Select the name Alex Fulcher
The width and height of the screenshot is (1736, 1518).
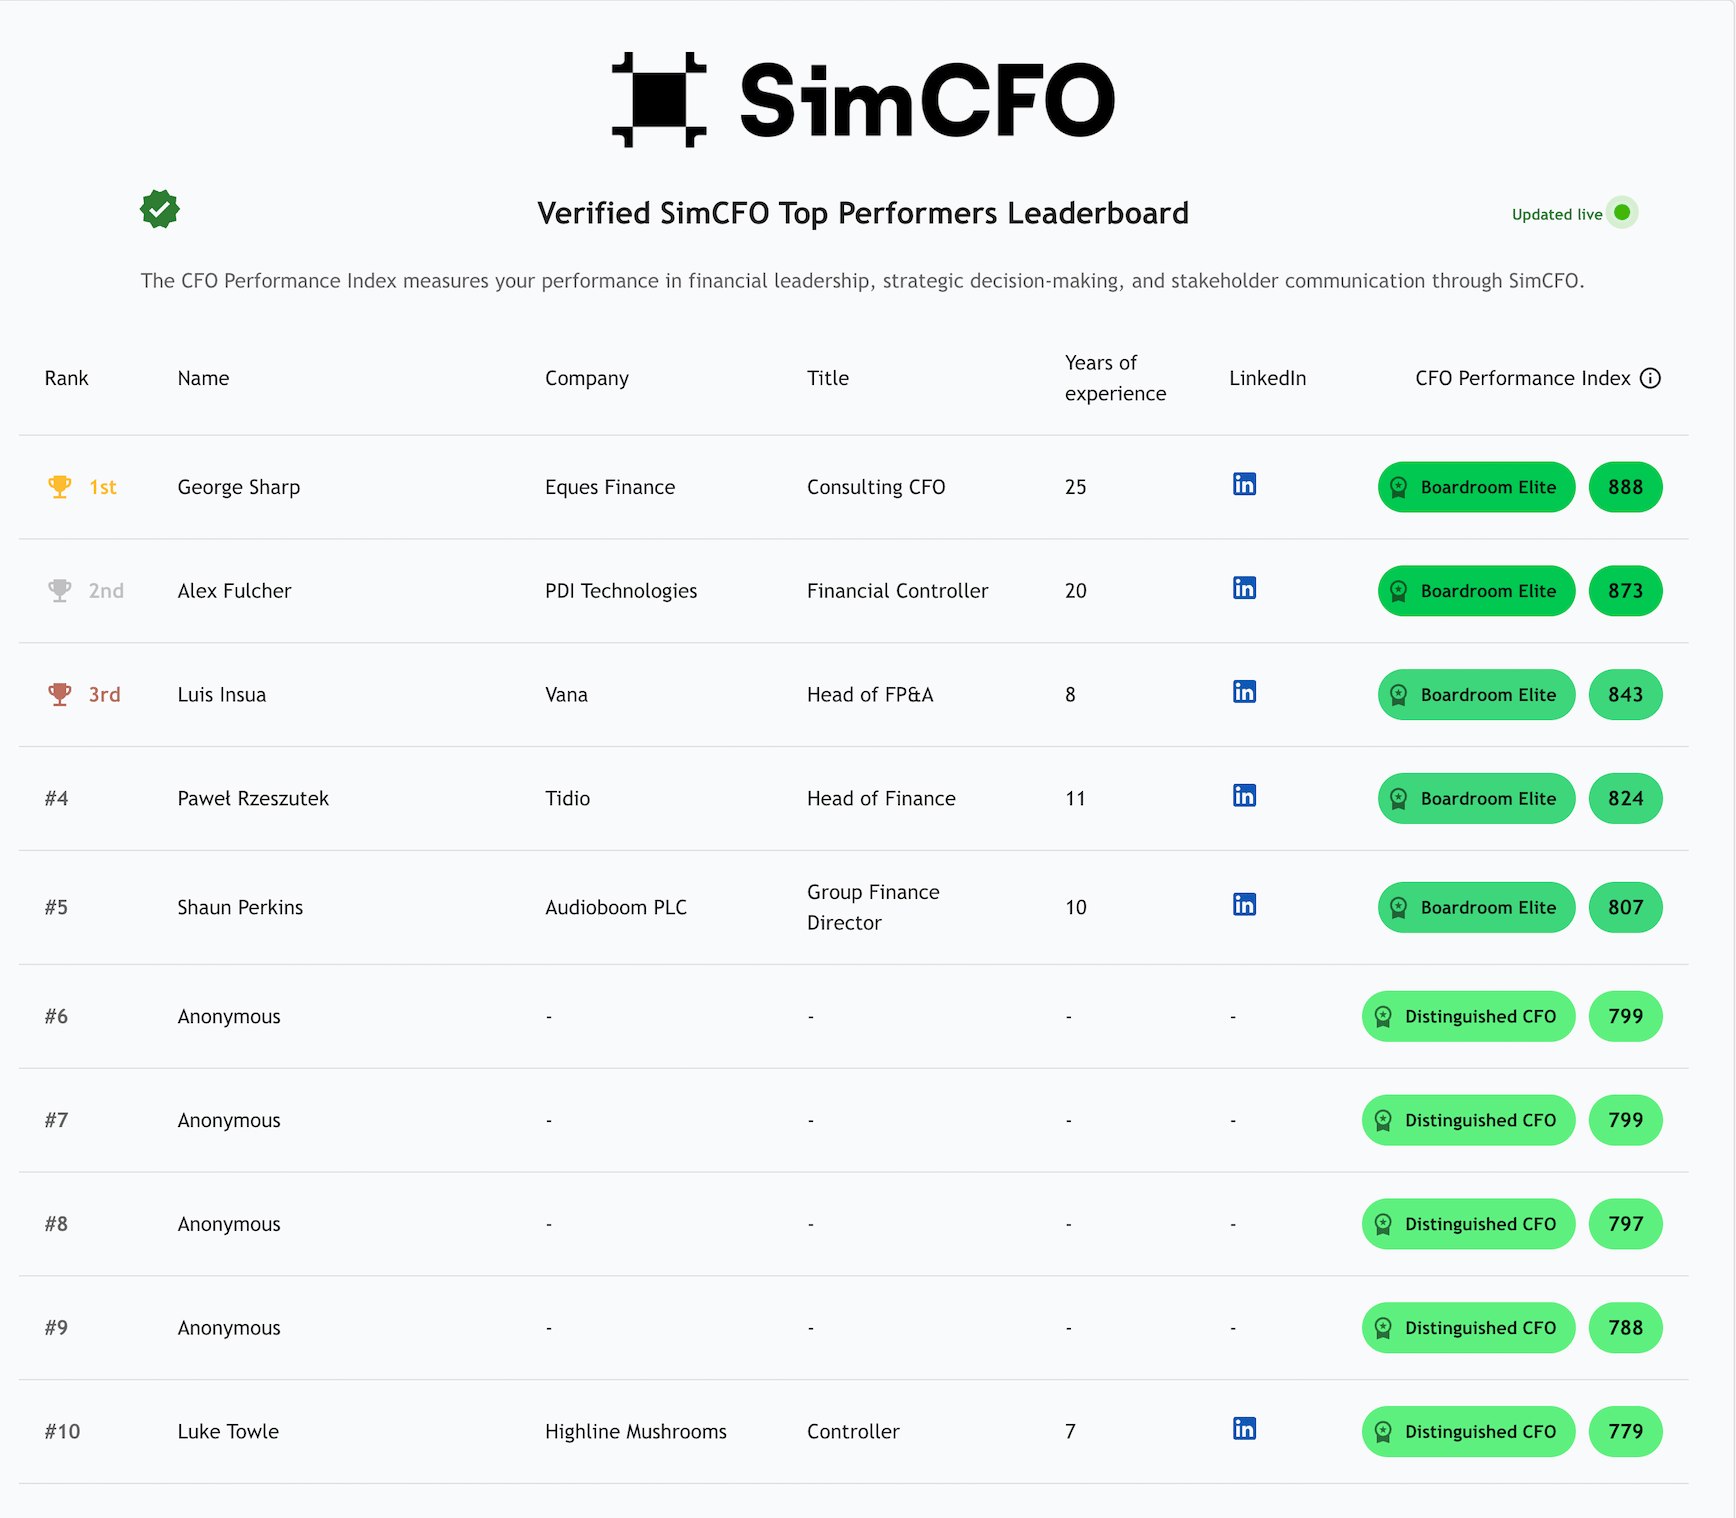(235, 591)
